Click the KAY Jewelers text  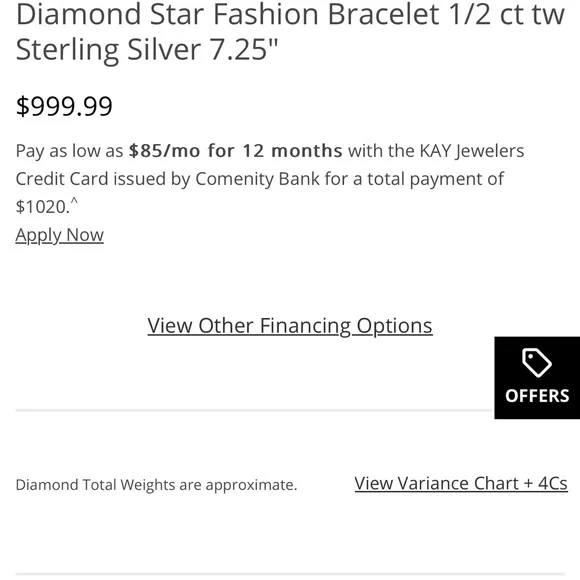(472, 151)
